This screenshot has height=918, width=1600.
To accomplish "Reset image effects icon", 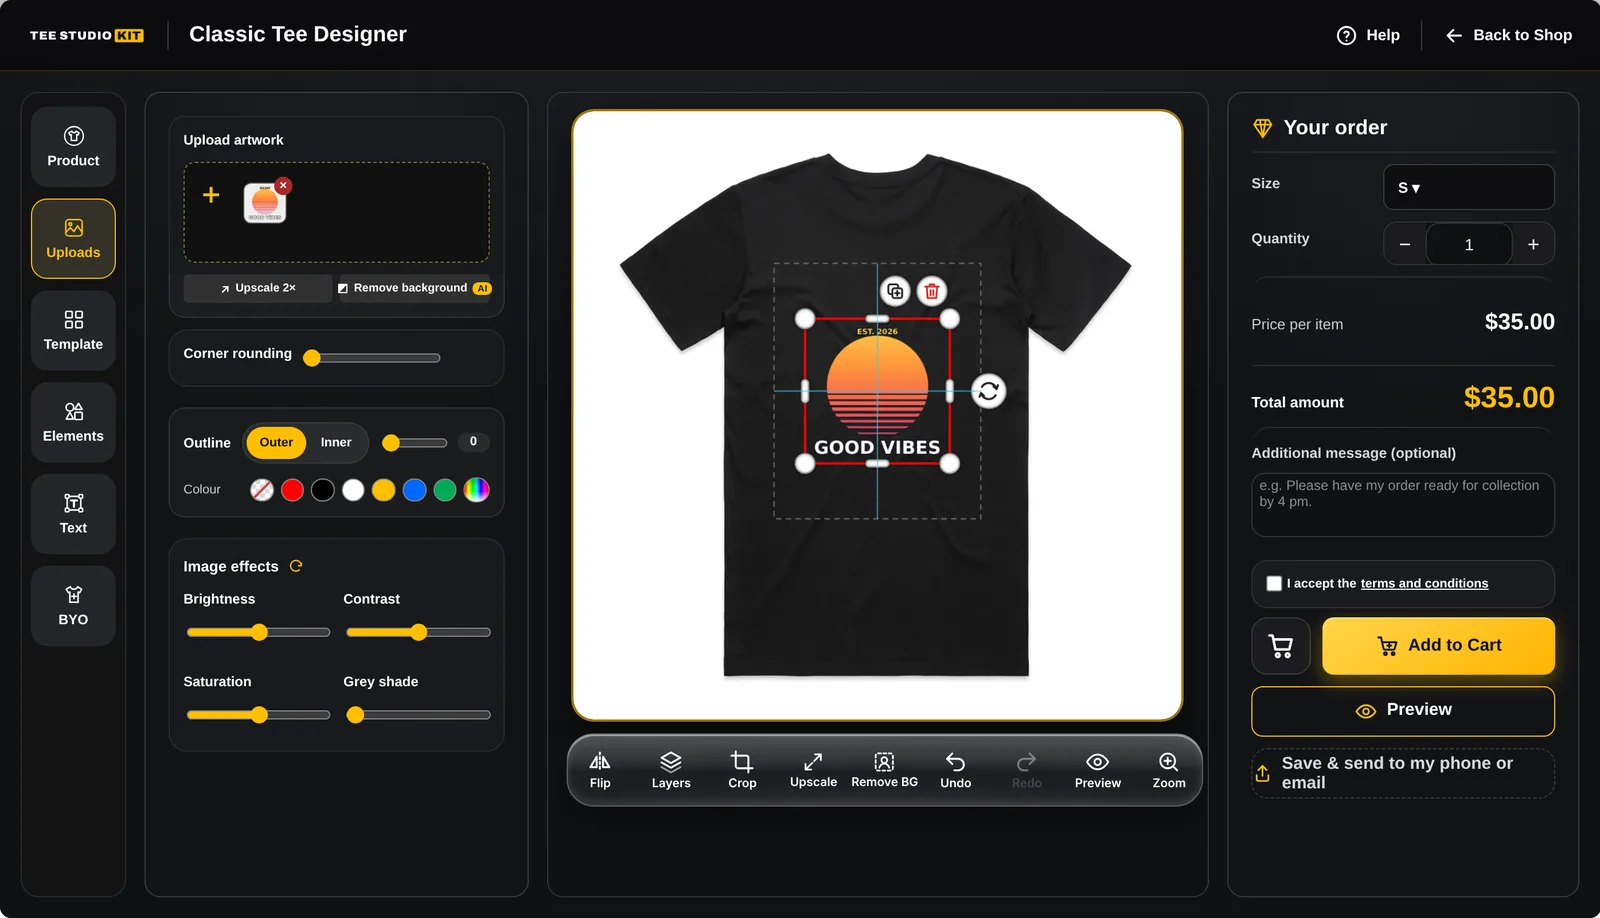I will click(x=296, y=566).
